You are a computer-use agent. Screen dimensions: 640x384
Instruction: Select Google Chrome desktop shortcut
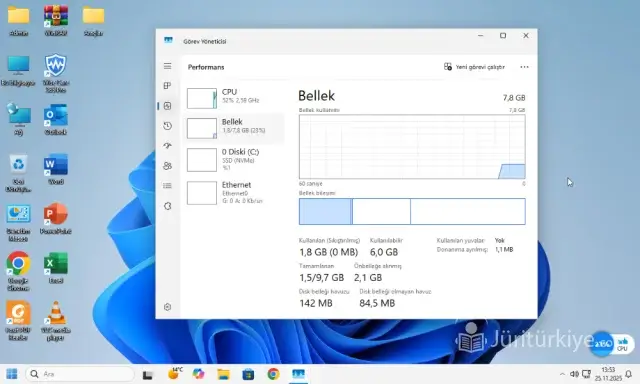pos(18,272)
